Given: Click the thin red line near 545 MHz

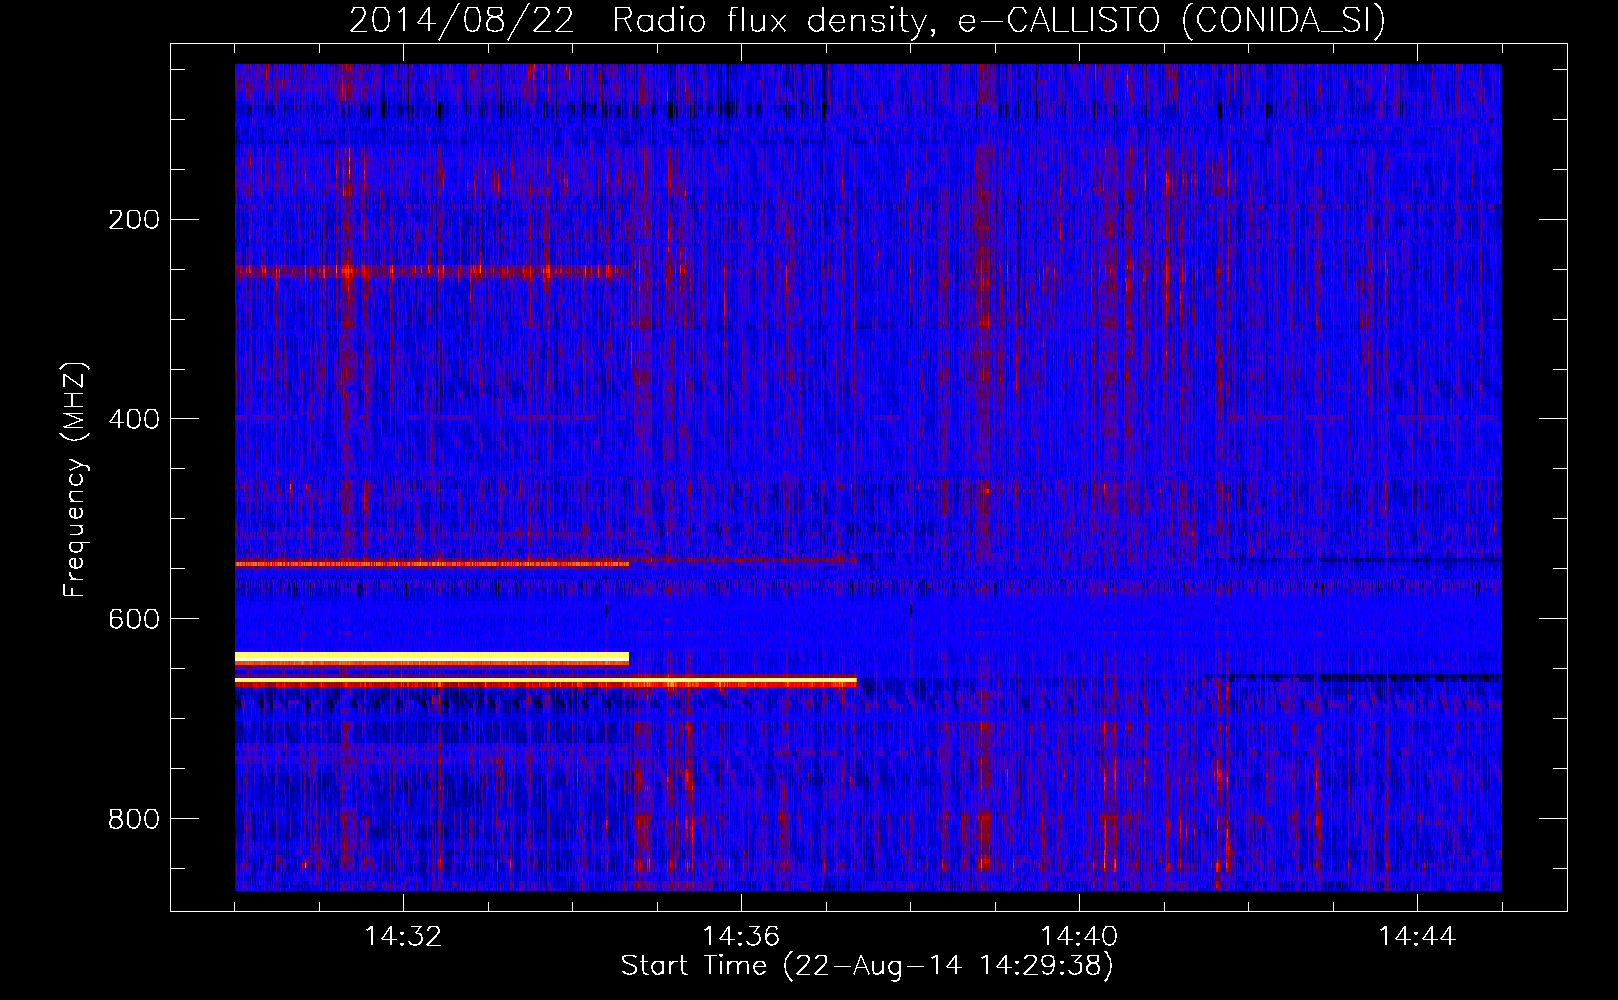Looking at the screenshot, I should [432, 564].
